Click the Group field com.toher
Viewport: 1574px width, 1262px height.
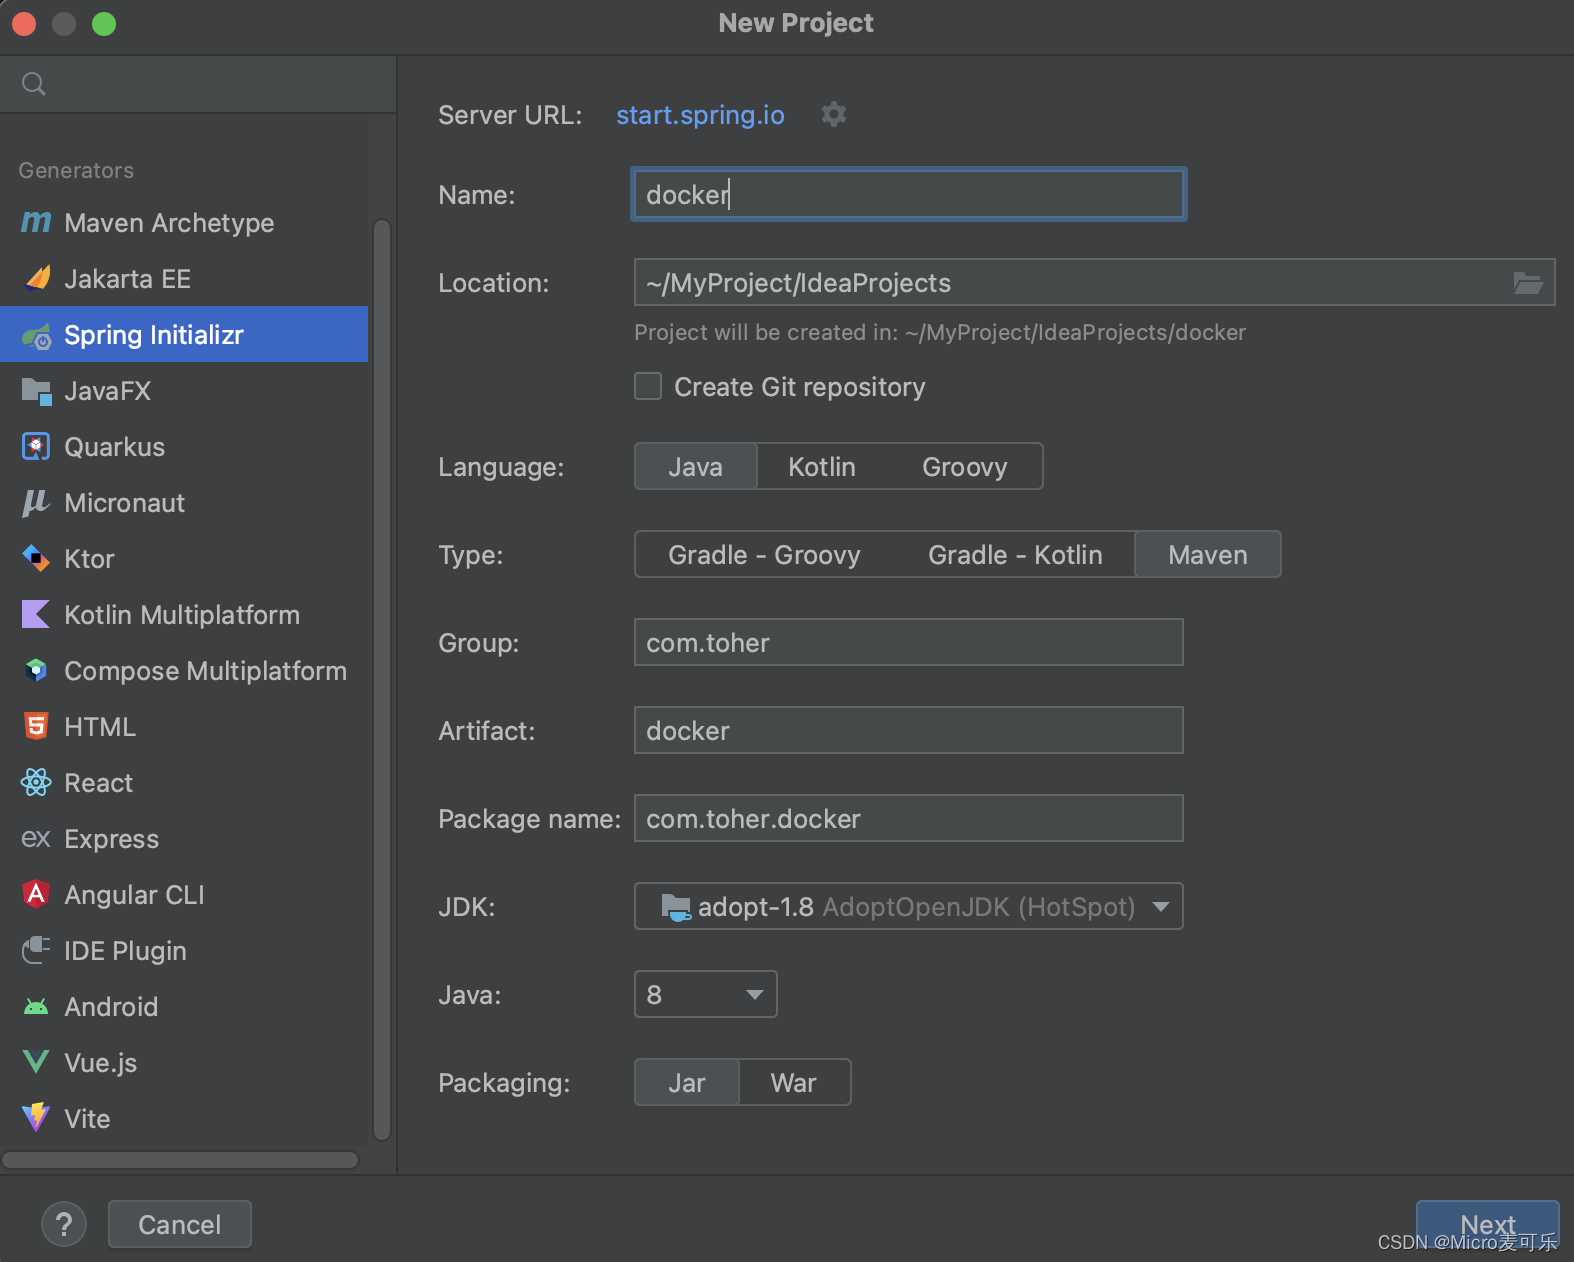click(x=909, y=642)
